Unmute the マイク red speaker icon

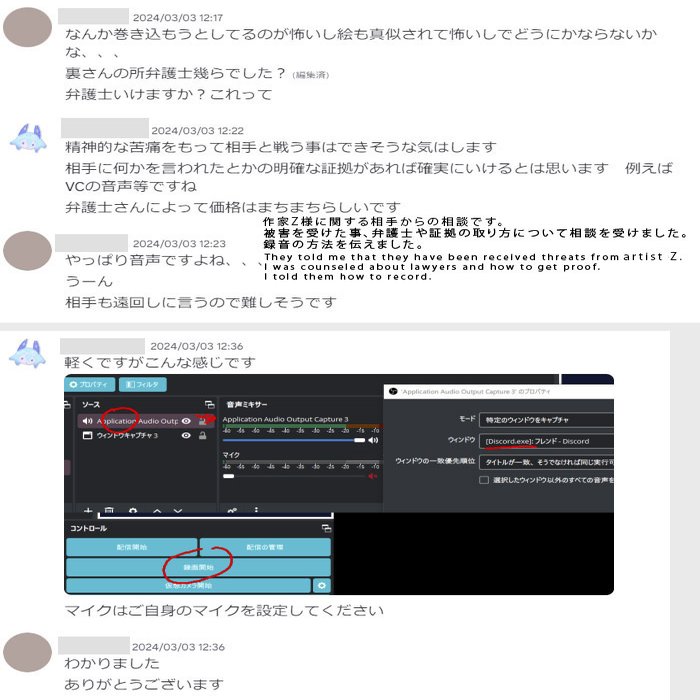click(372, 476)
